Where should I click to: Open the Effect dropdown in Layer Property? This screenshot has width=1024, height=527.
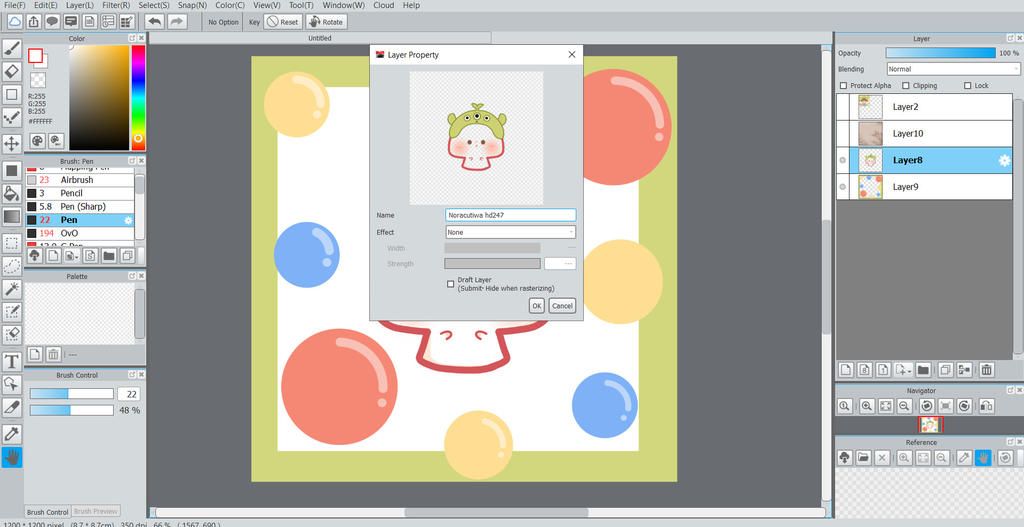(x=511, y=232)
